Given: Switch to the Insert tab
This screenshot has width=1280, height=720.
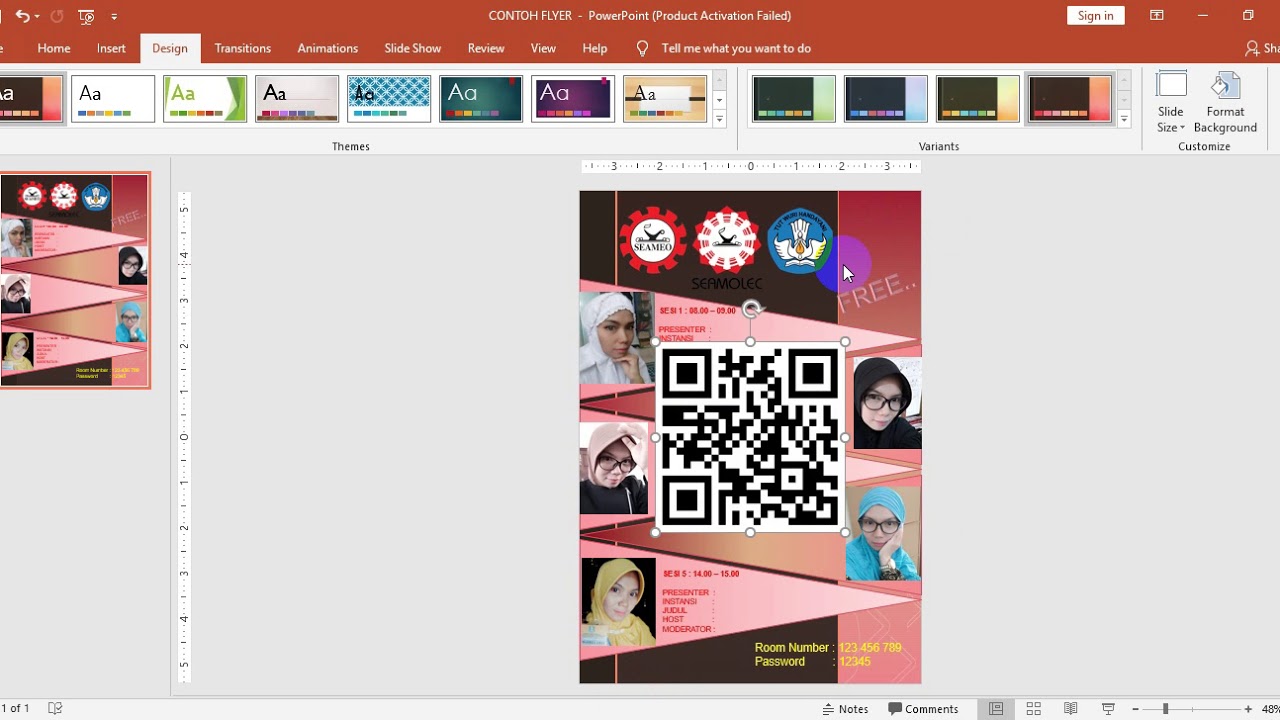Looking at the screenshot, I should (x=111, y=48).
